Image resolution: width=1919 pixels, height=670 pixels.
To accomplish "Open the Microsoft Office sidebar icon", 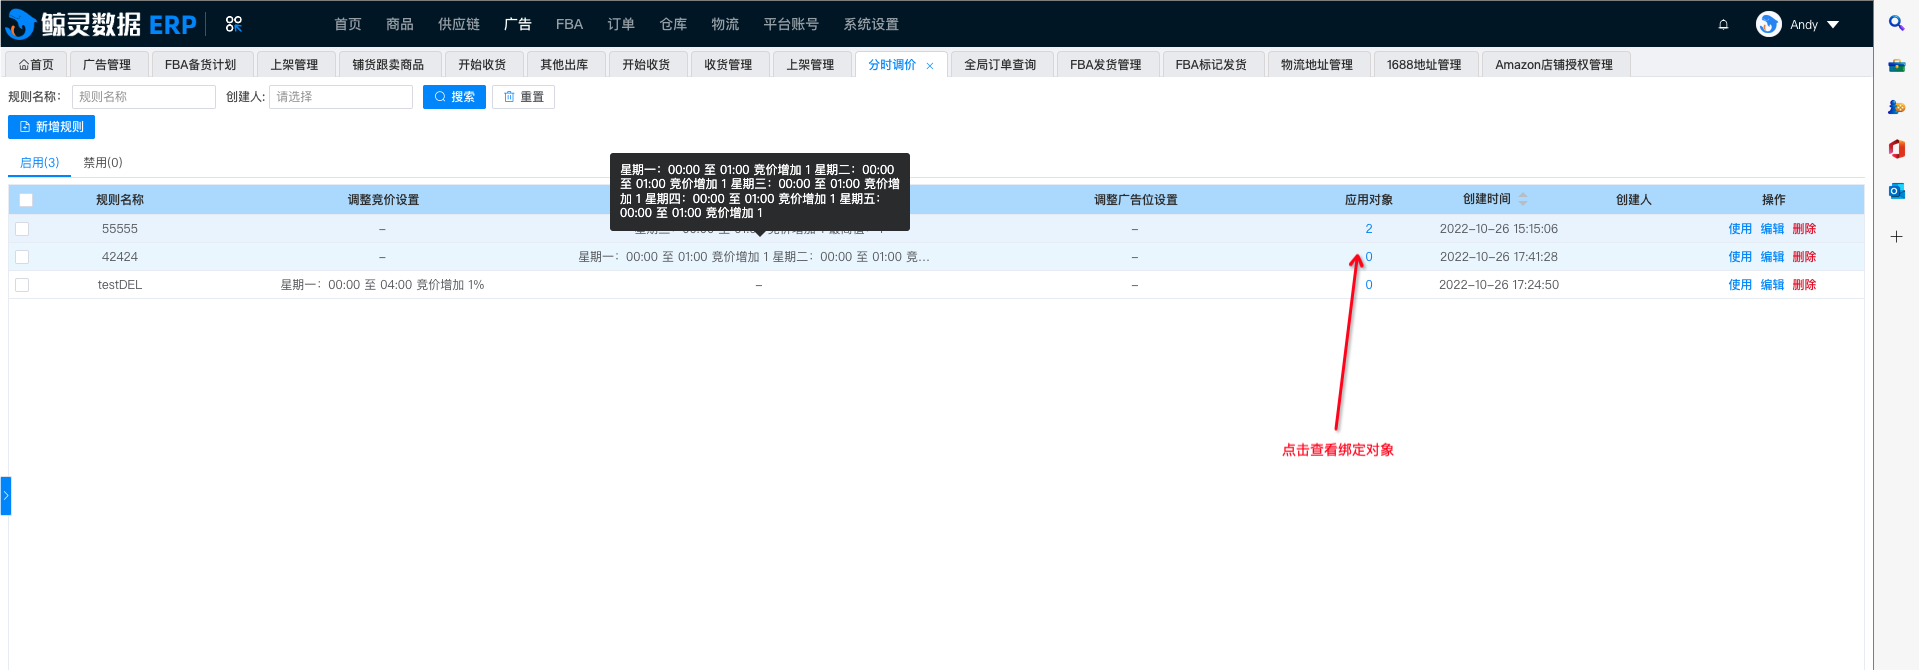I will coord(1896,149).
